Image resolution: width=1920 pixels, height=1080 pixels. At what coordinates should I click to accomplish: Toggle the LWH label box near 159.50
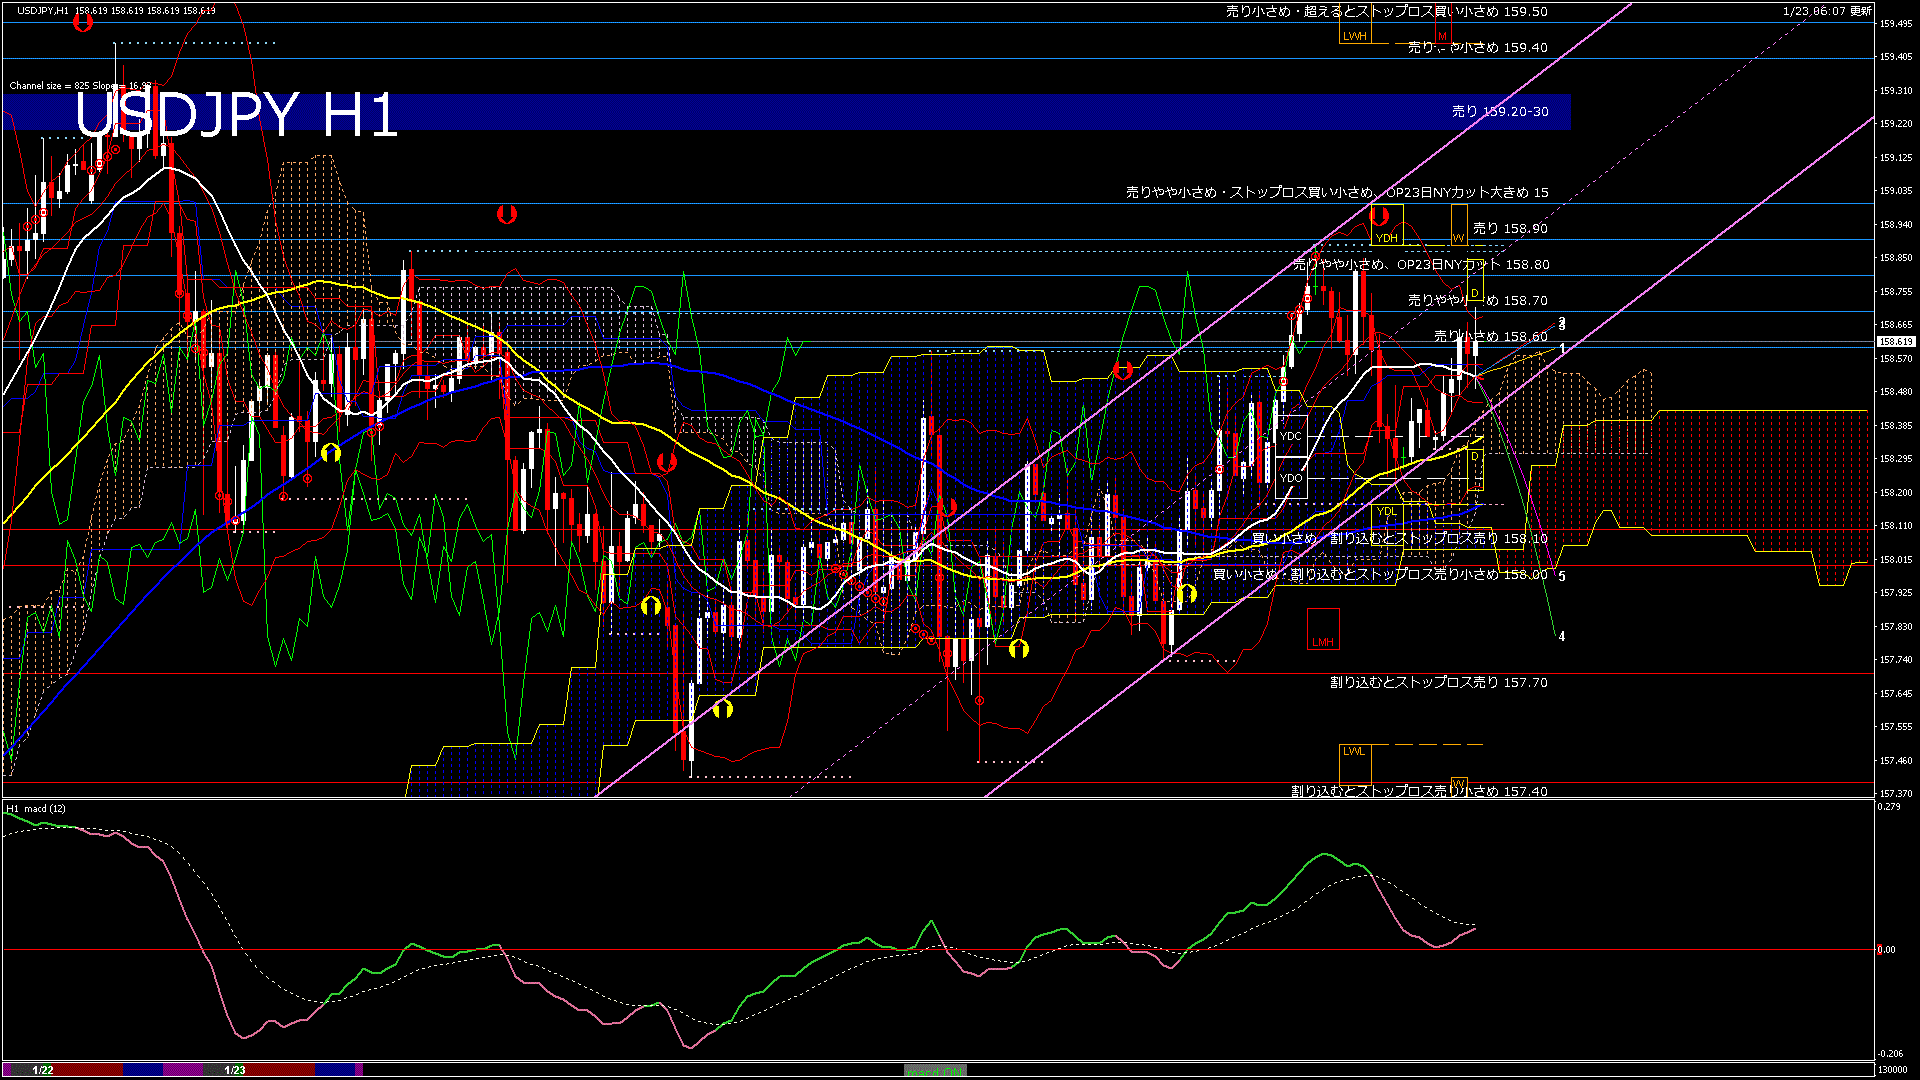pyautogui.click(x=1356, y=35)
